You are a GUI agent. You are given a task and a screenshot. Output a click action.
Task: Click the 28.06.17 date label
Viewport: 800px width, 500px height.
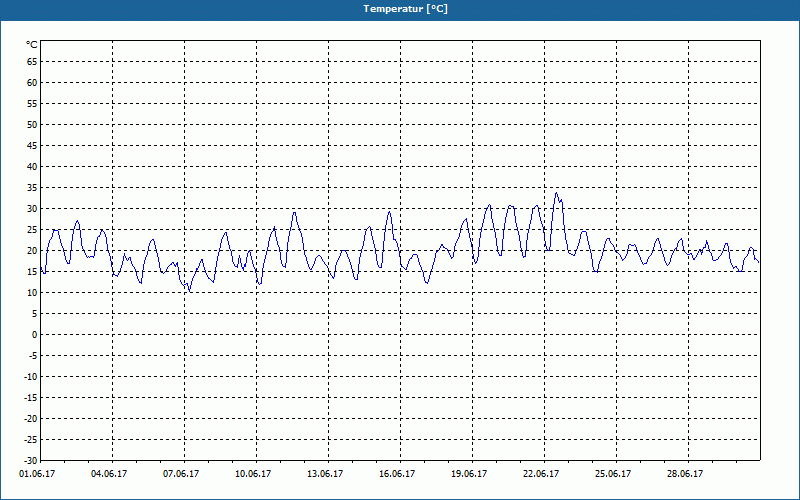[x=685, y=474]
